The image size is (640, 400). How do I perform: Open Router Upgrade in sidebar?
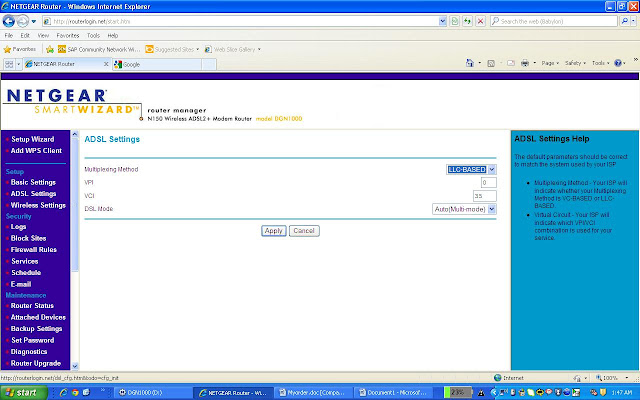click(x=36, y=363)
